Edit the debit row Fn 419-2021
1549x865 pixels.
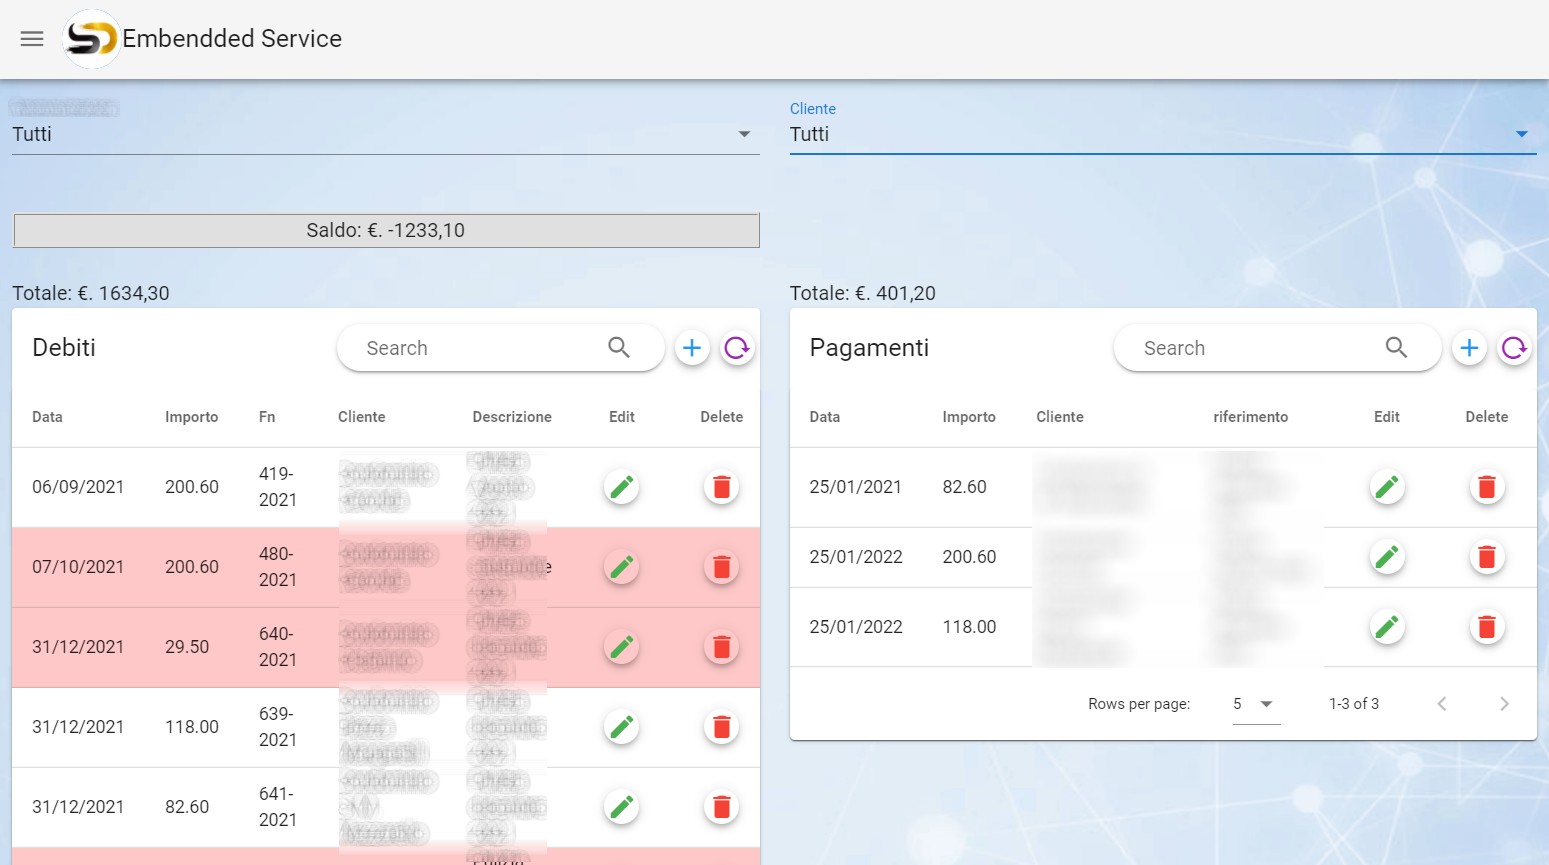pyautogui.click(x=622, y=487)
